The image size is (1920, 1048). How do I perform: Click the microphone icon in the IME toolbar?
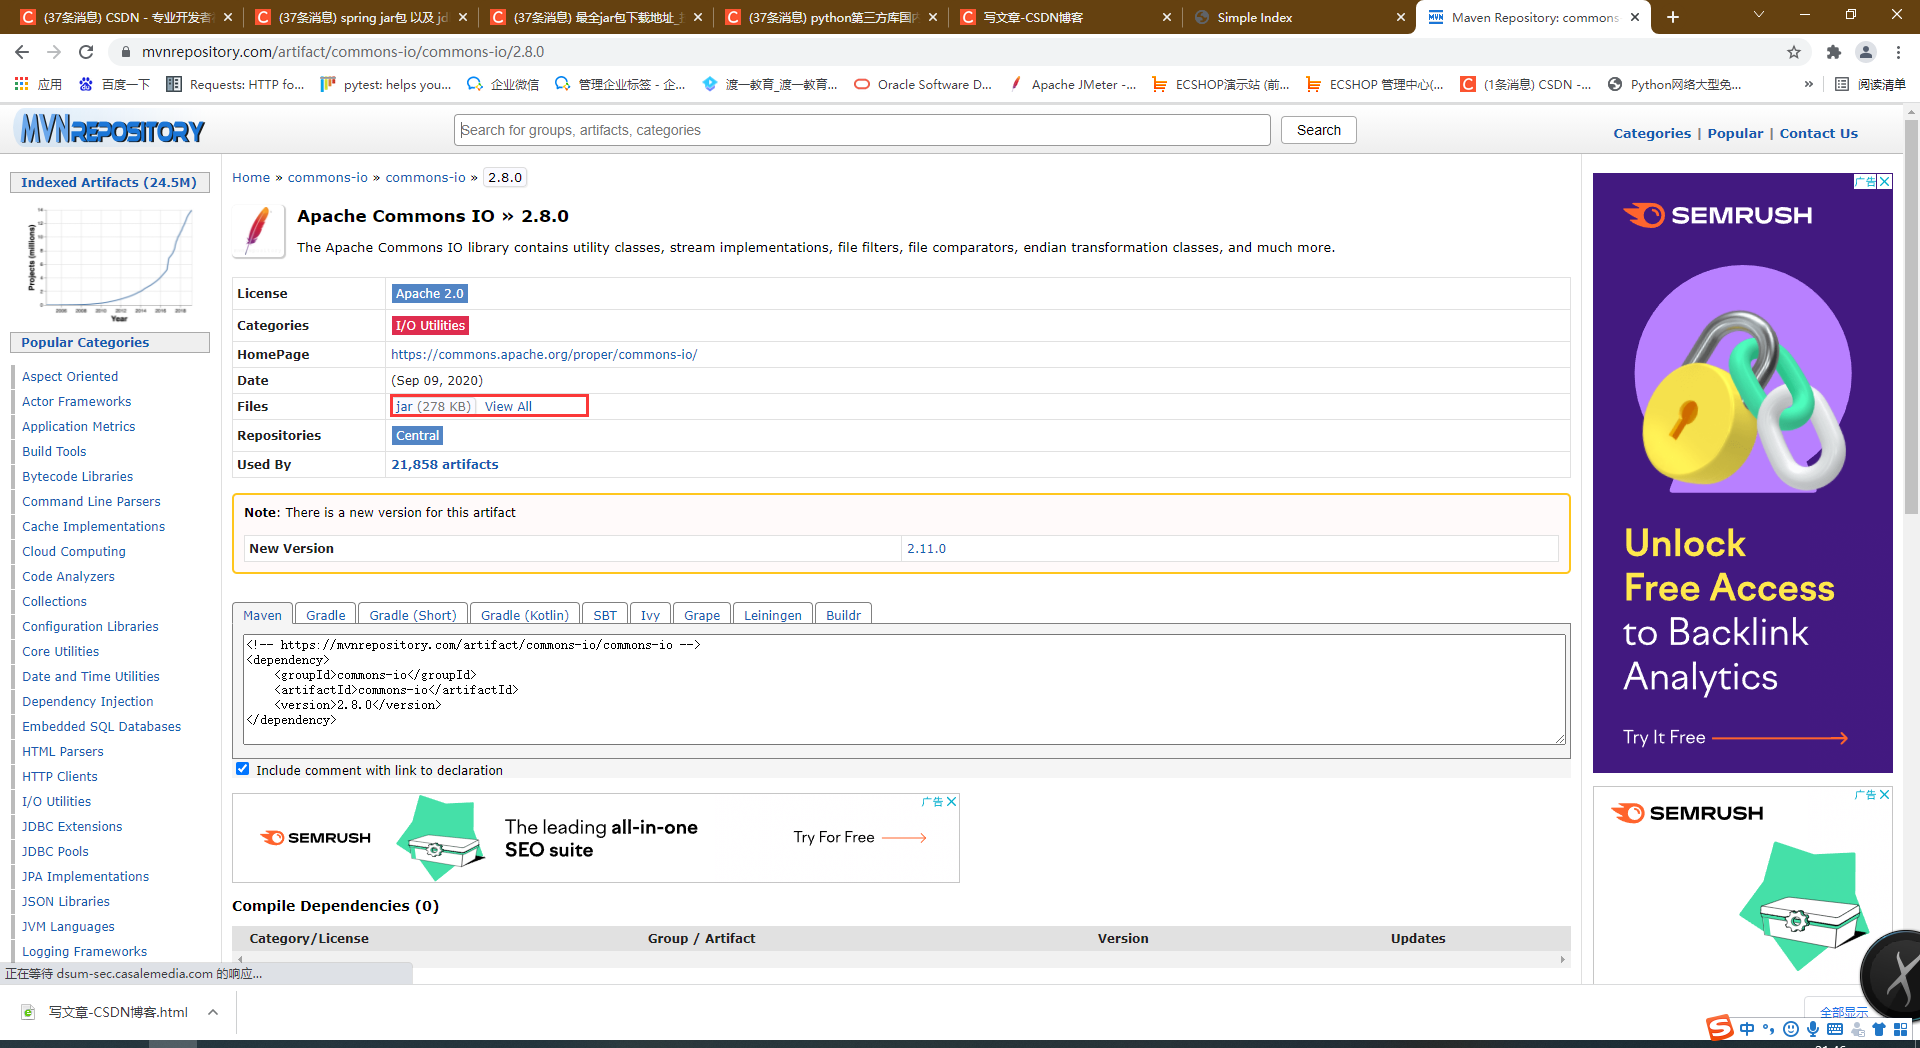coord(1813,1029)
